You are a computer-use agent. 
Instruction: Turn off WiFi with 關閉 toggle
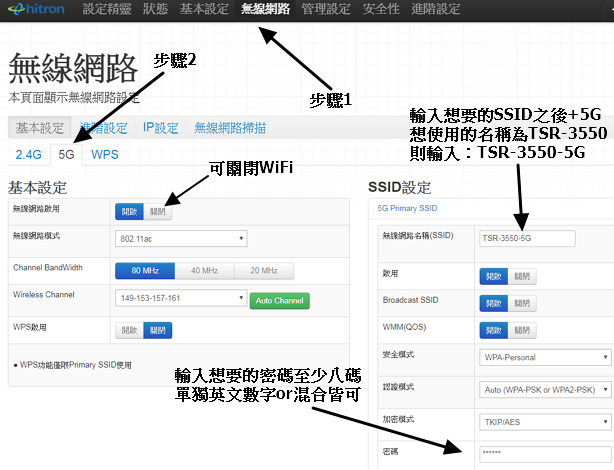tap(157, 212)
